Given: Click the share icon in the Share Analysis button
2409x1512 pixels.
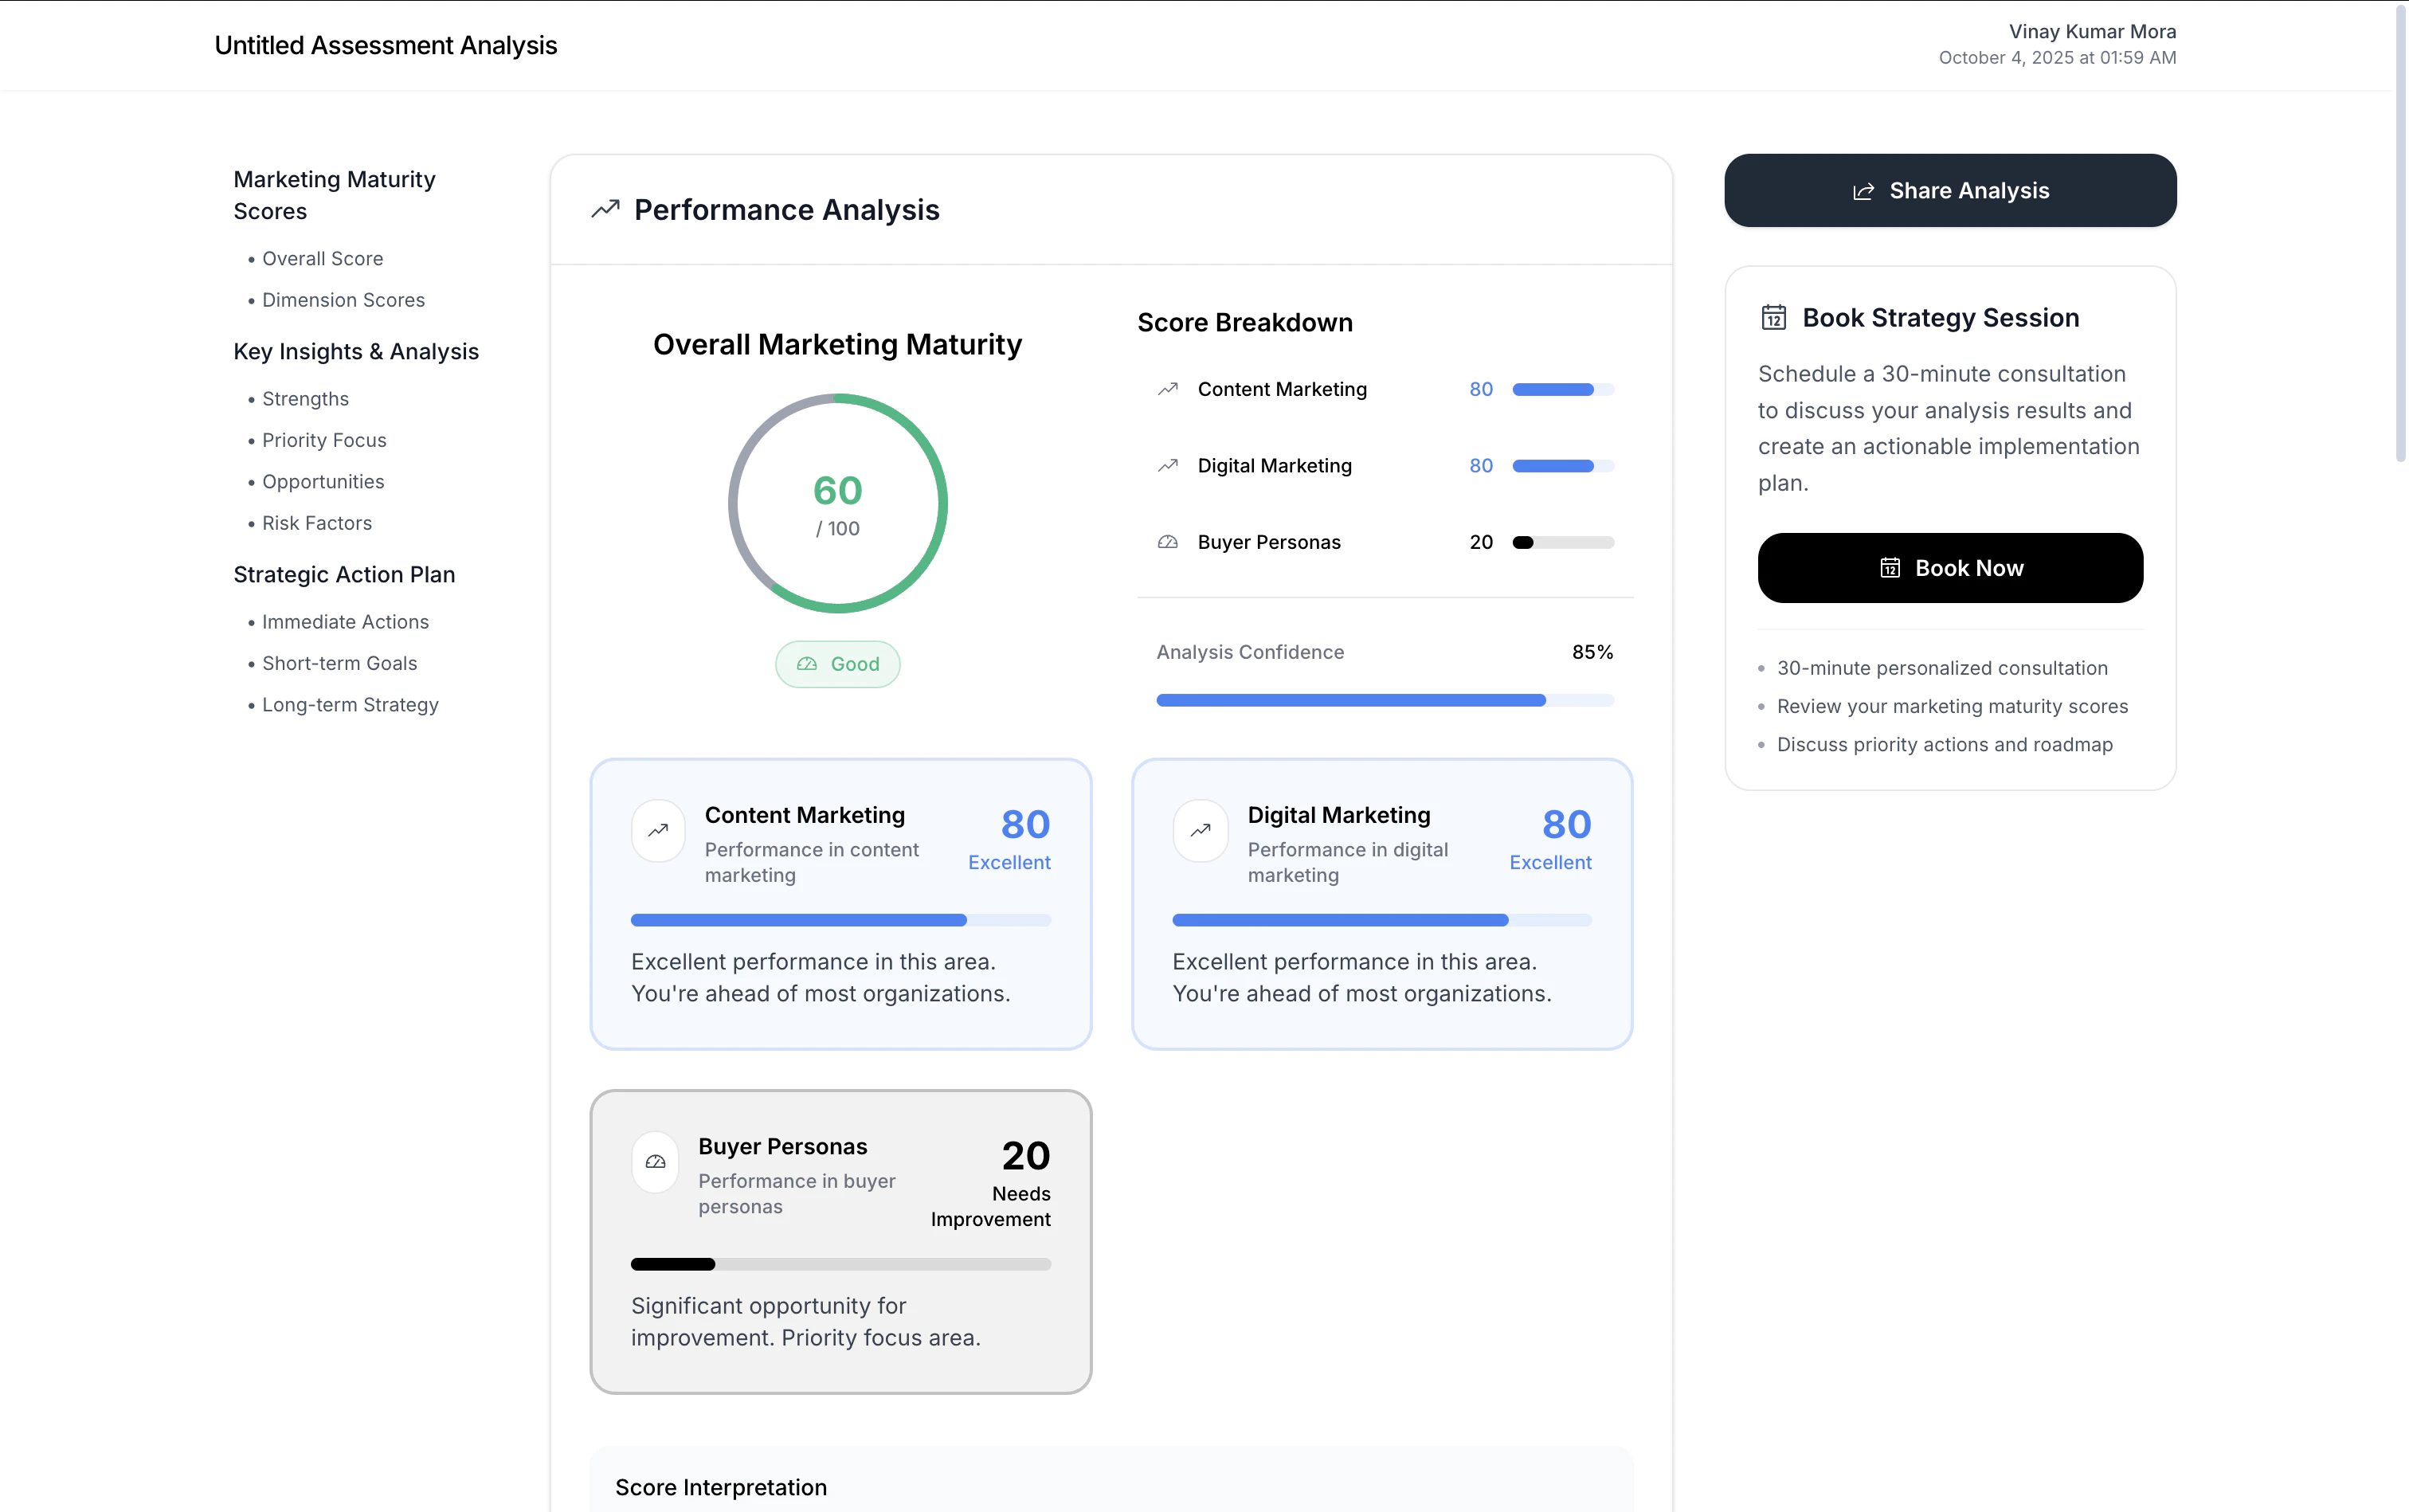Looking at the screenshot, I should coord(1862,190).
